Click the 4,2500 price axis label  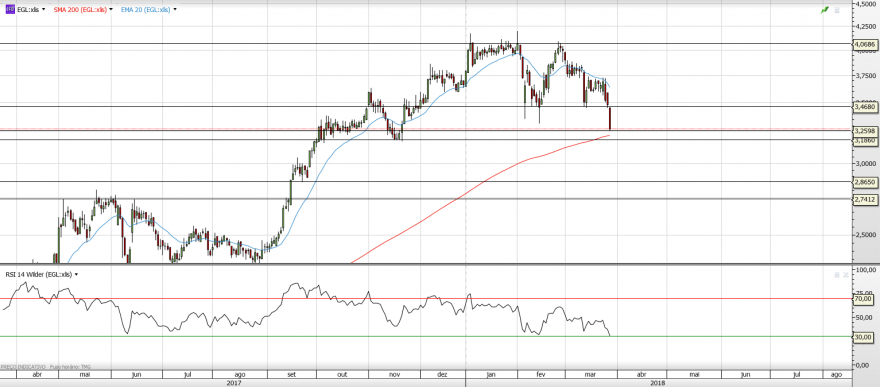click(865, 26)
